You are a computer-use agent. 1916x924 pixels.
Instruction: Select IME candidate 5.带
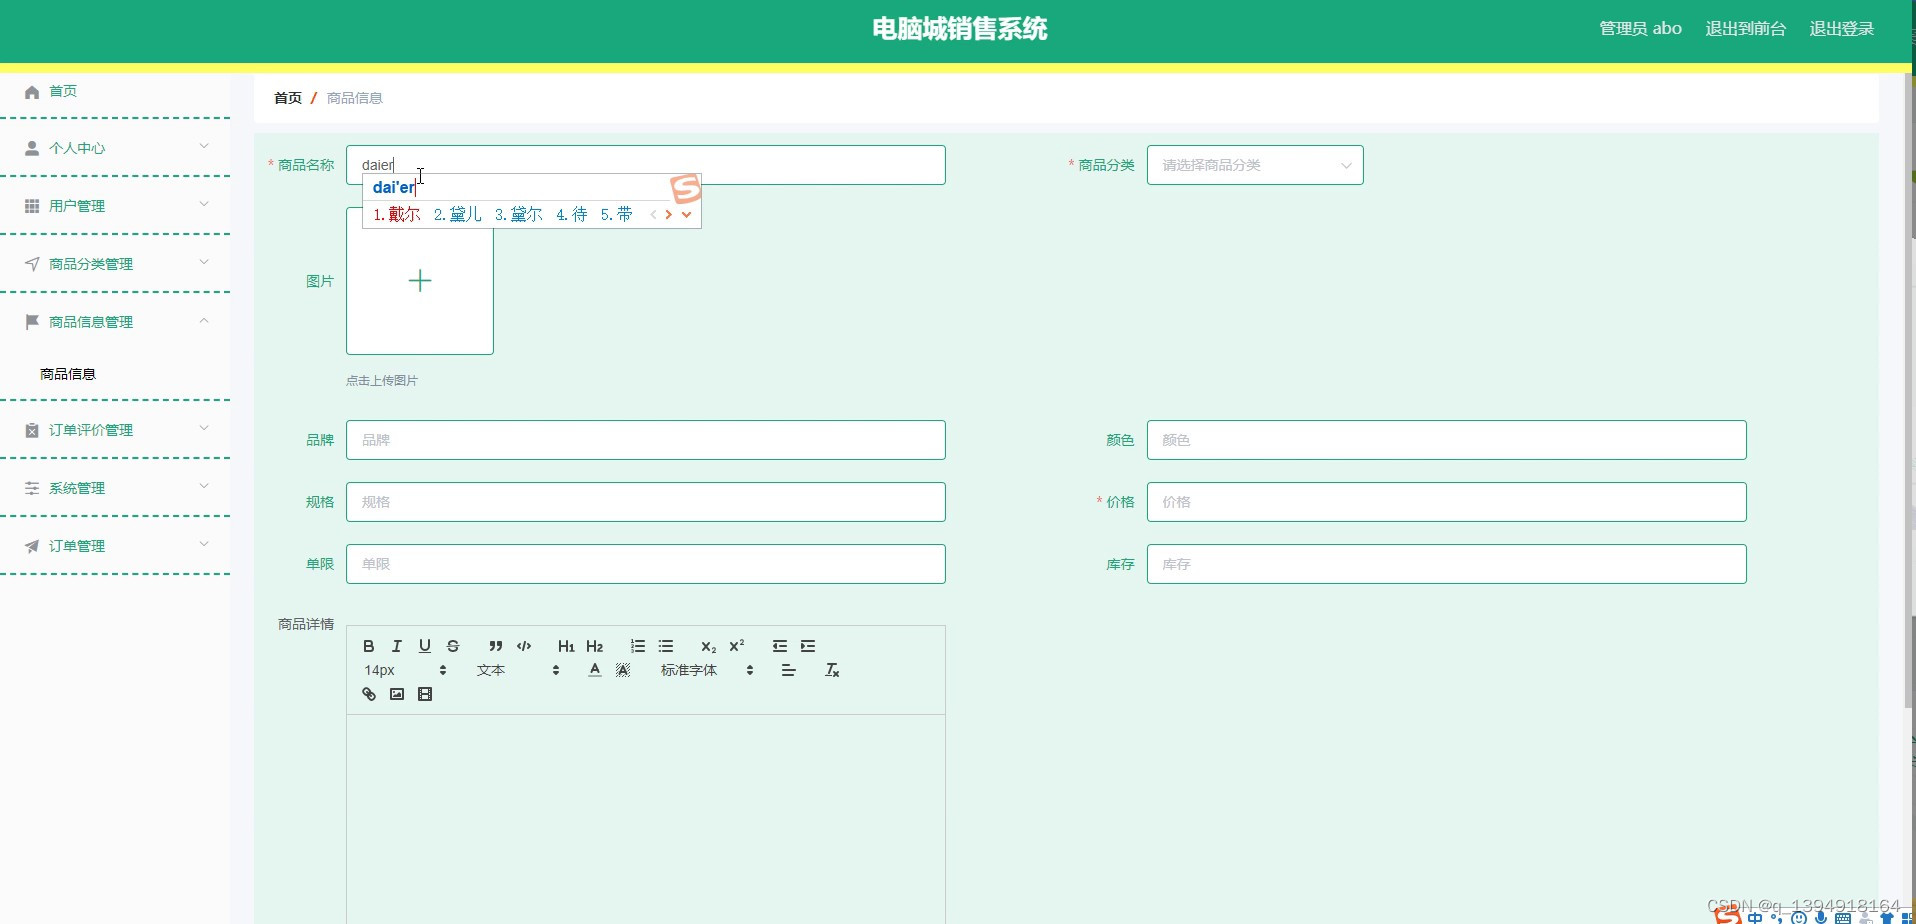[x=616, y=214]
